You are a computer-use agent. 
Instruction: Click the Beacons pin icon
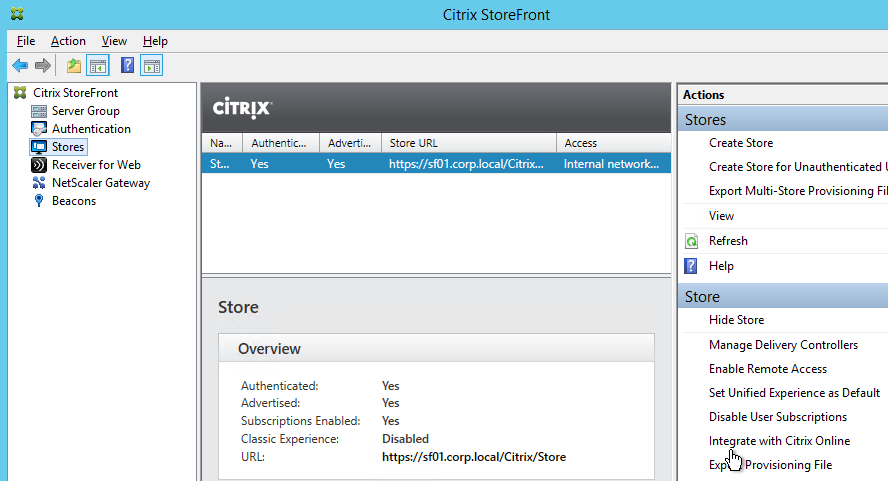pyautogui.click(x=39, y=201)
